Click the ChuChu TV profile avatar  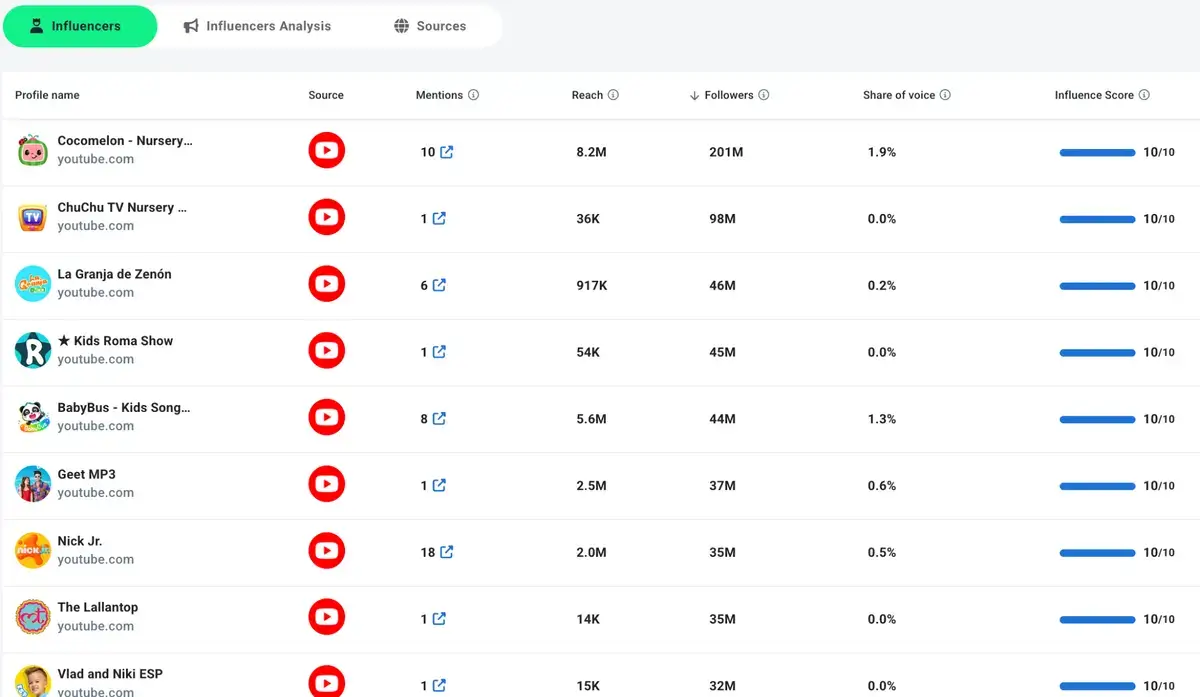pyautogui.click(x=32, y=217)
